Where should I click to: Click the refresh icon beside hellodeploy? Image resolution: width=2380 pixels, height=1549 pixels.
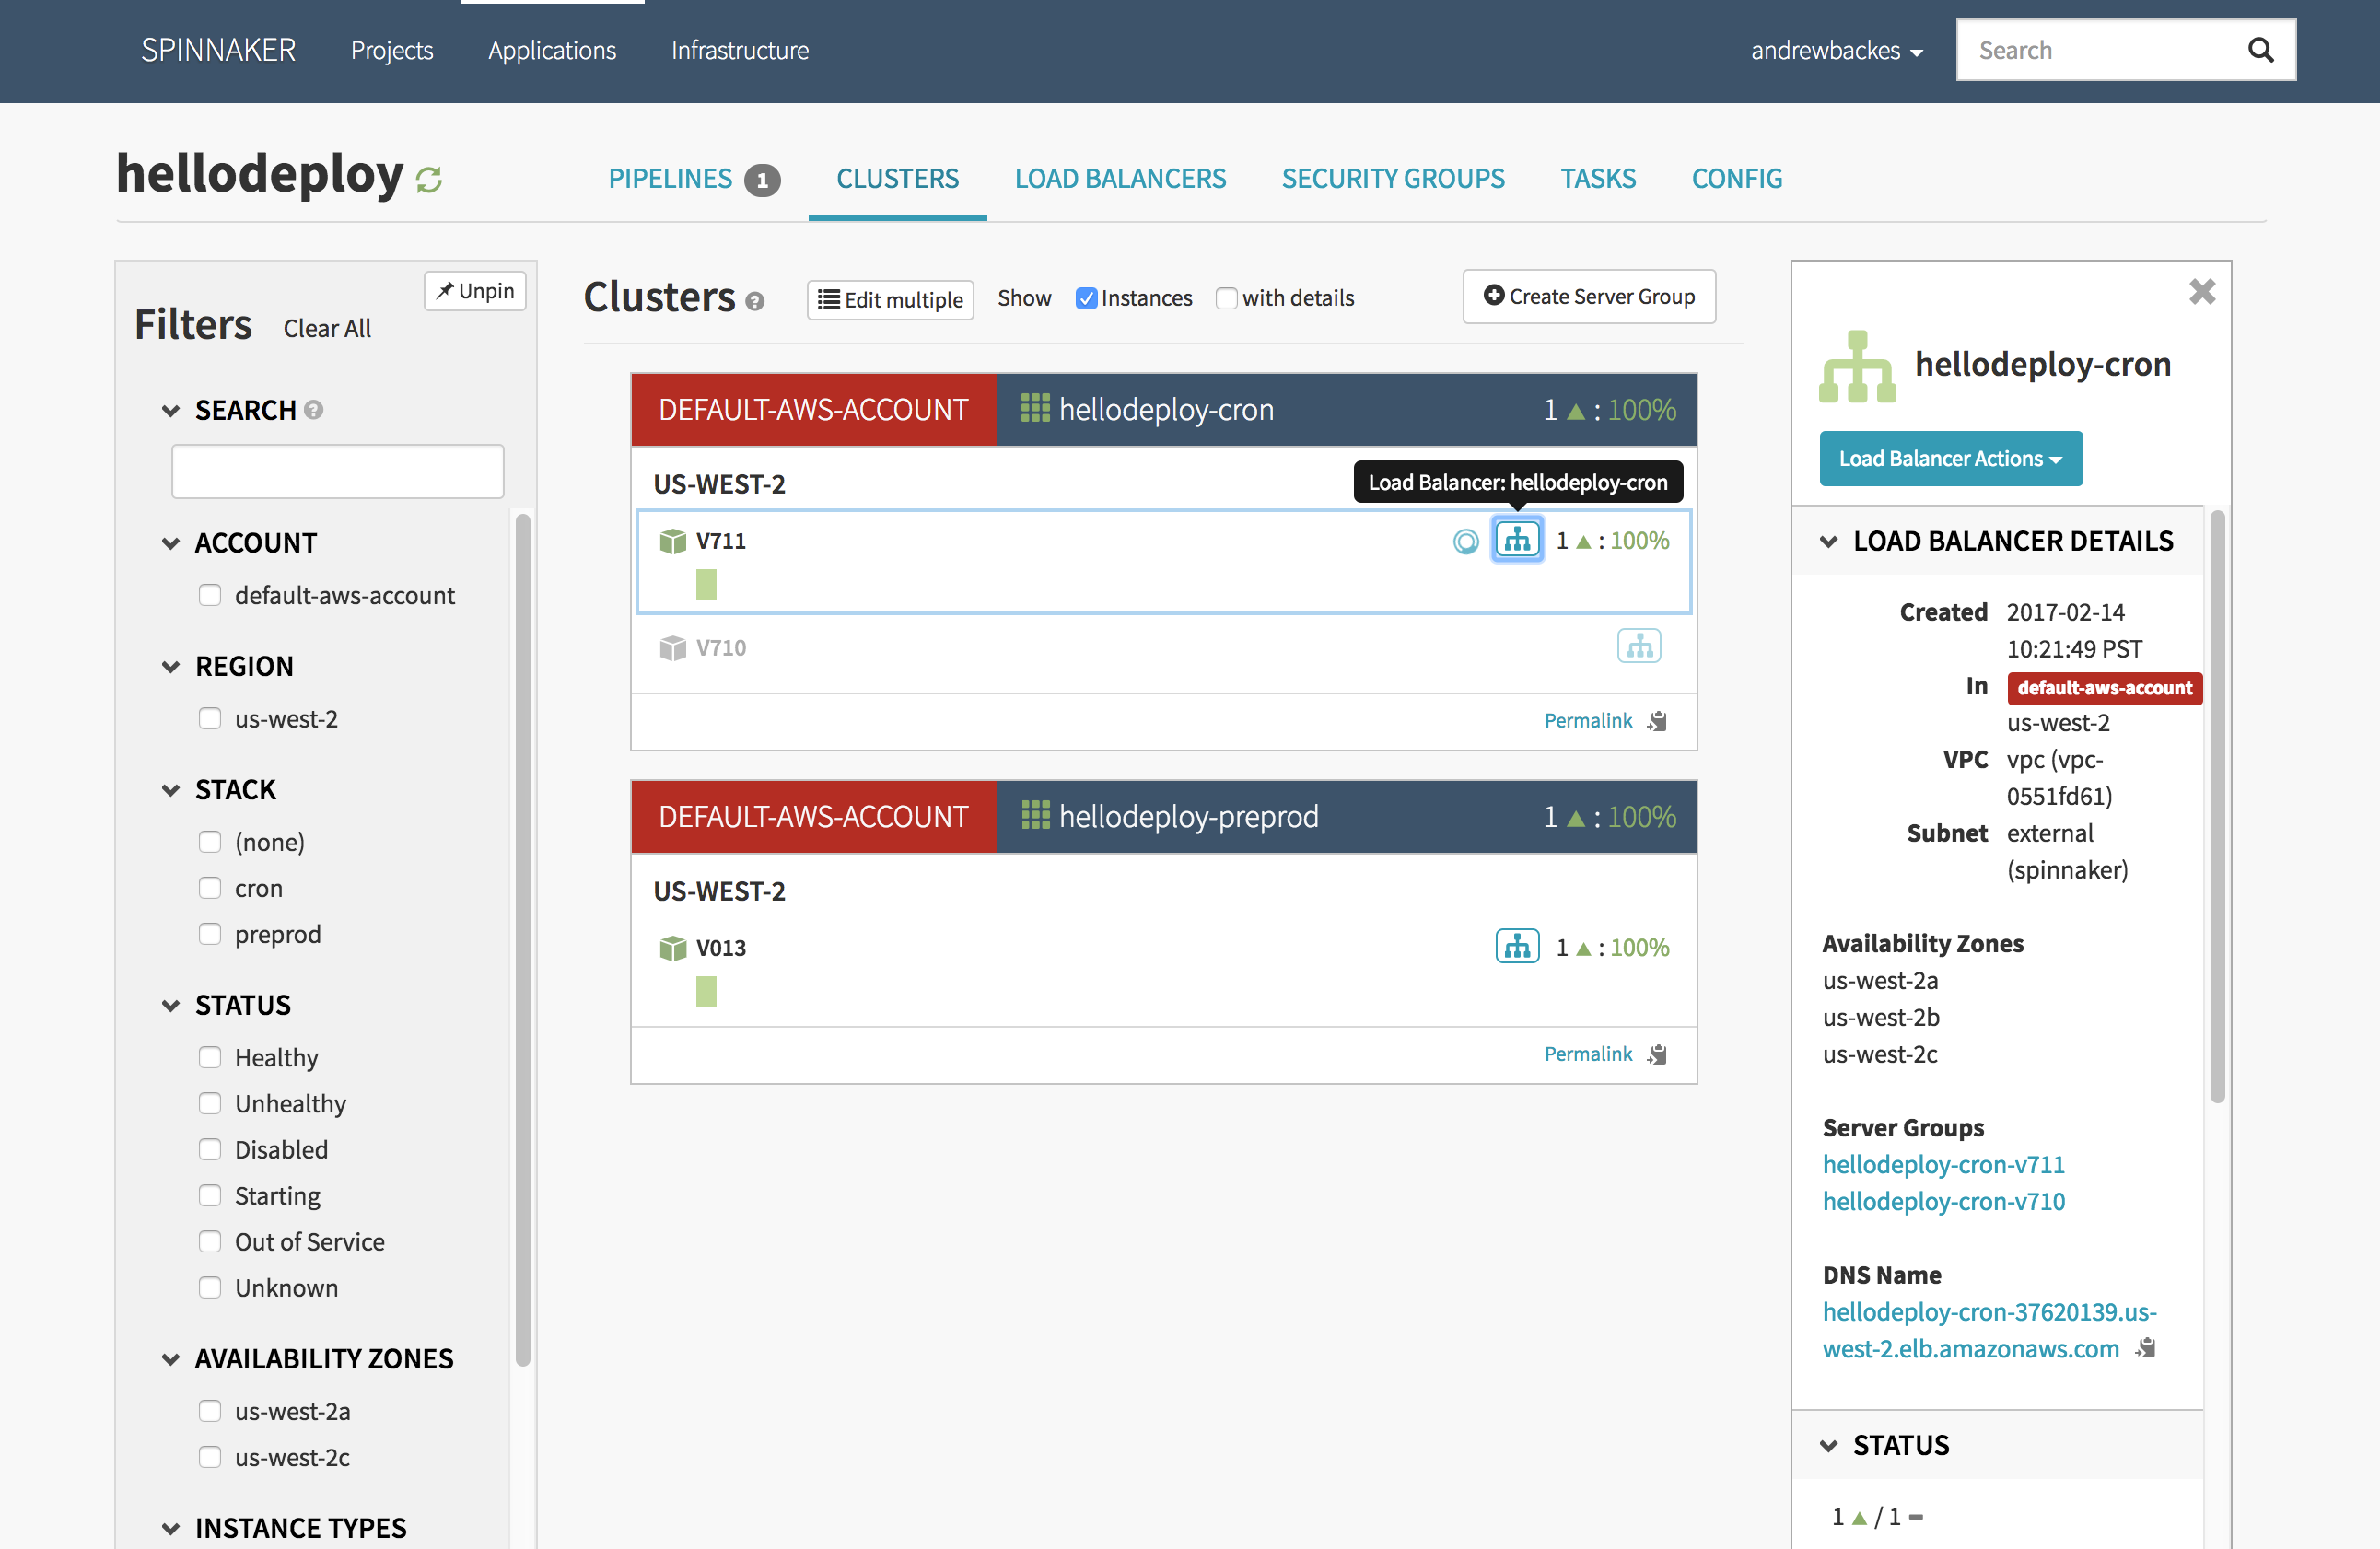click(429, 180)
